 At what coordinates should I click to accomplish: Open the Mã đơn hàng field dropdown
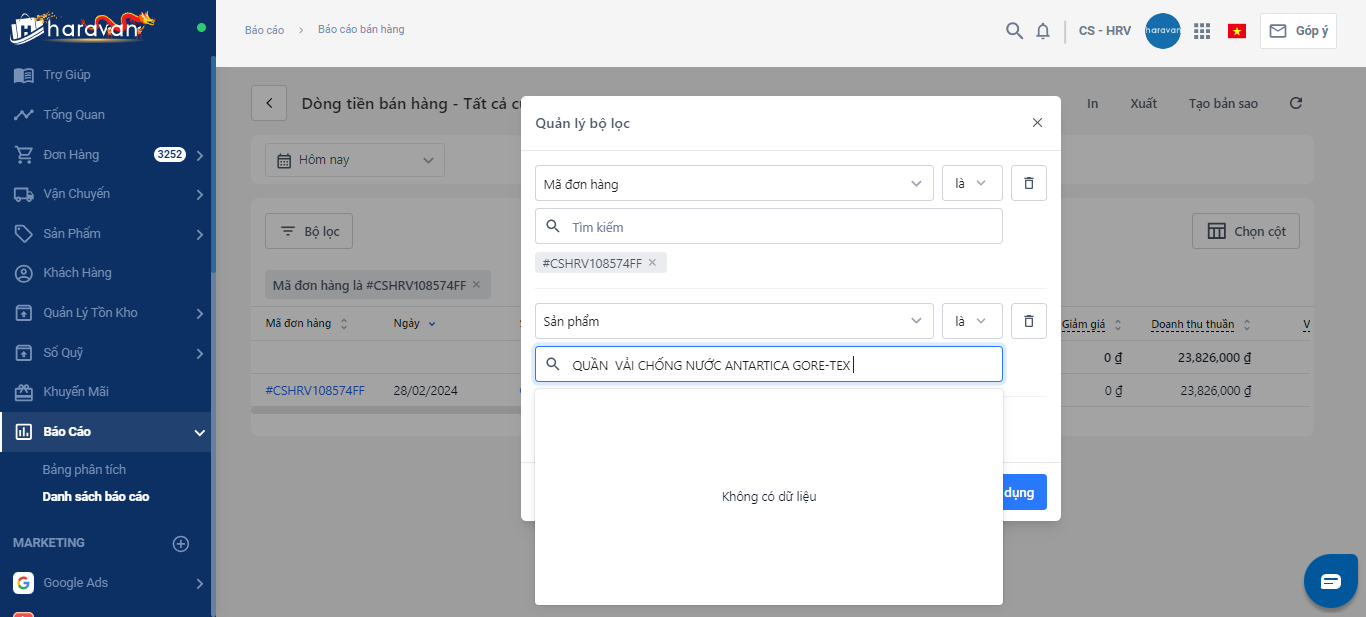(x=734, y=184)
